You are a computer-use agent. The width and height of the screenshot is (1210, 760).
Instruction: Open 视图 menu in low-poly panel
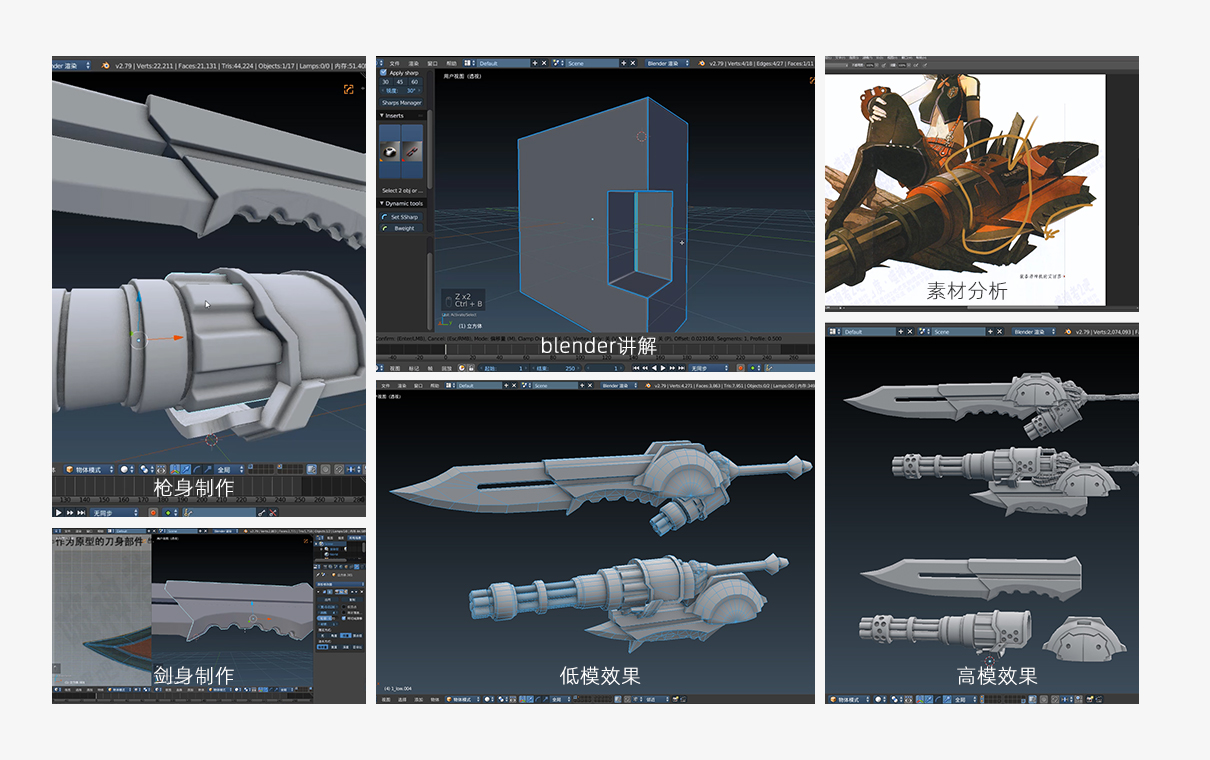click(384, 699)
